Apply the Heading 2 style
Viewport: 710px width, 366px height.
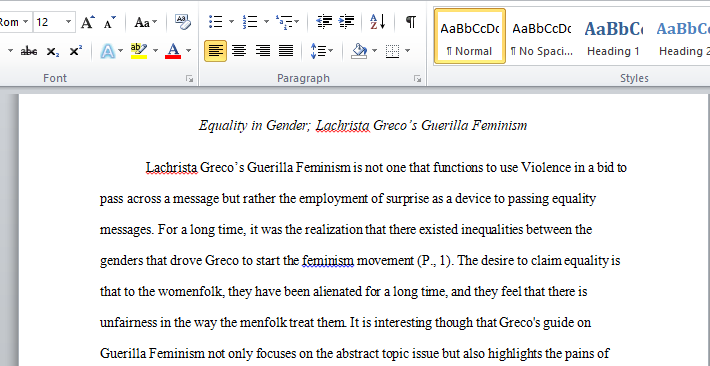click(x=683, y=36)
